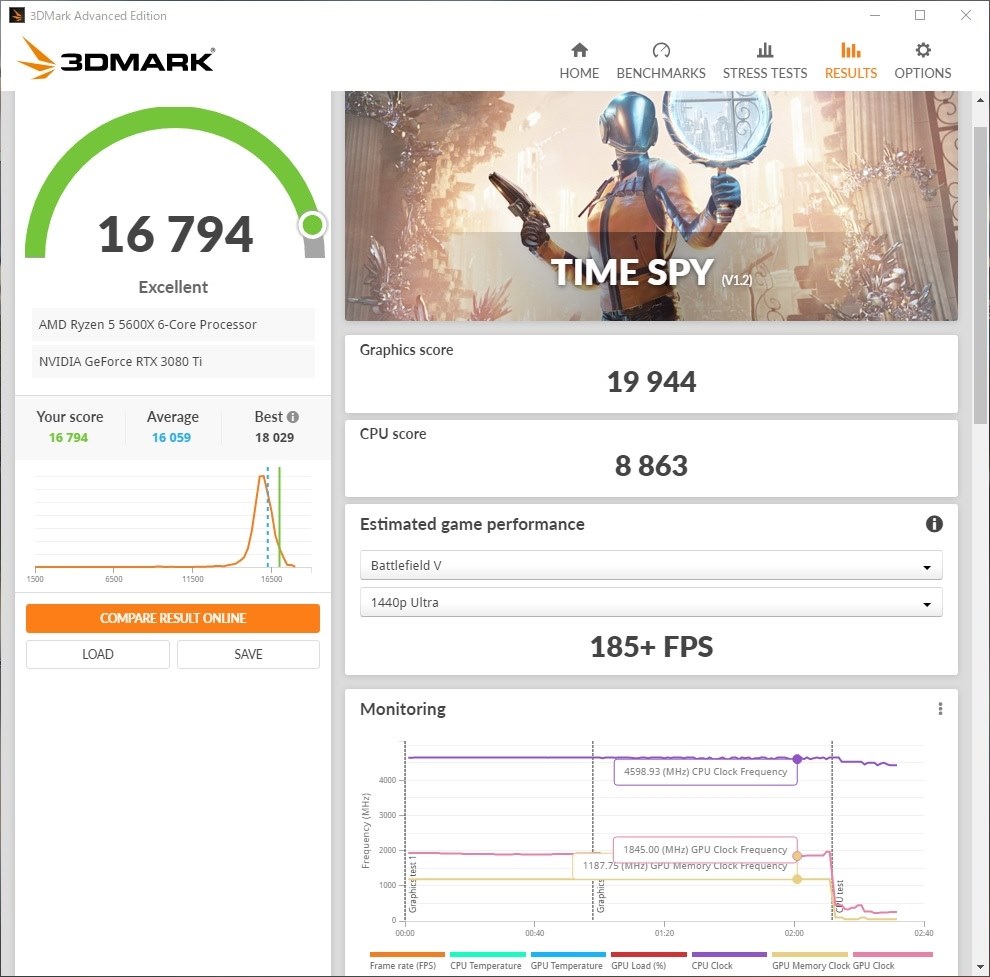Click the green gauge indicator knob
990x977 pixels.
click(x=313, y=224)
